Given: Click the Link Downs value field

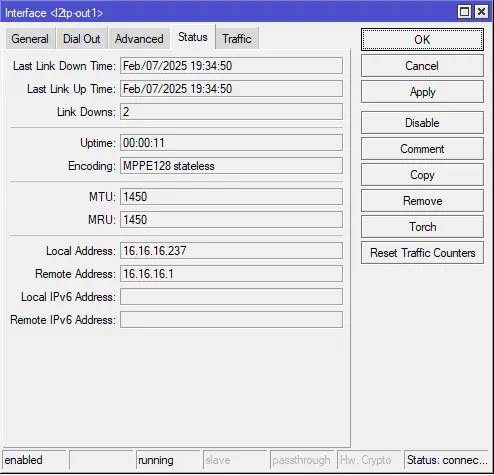Looking at the screenshot, I should (231, 112).
